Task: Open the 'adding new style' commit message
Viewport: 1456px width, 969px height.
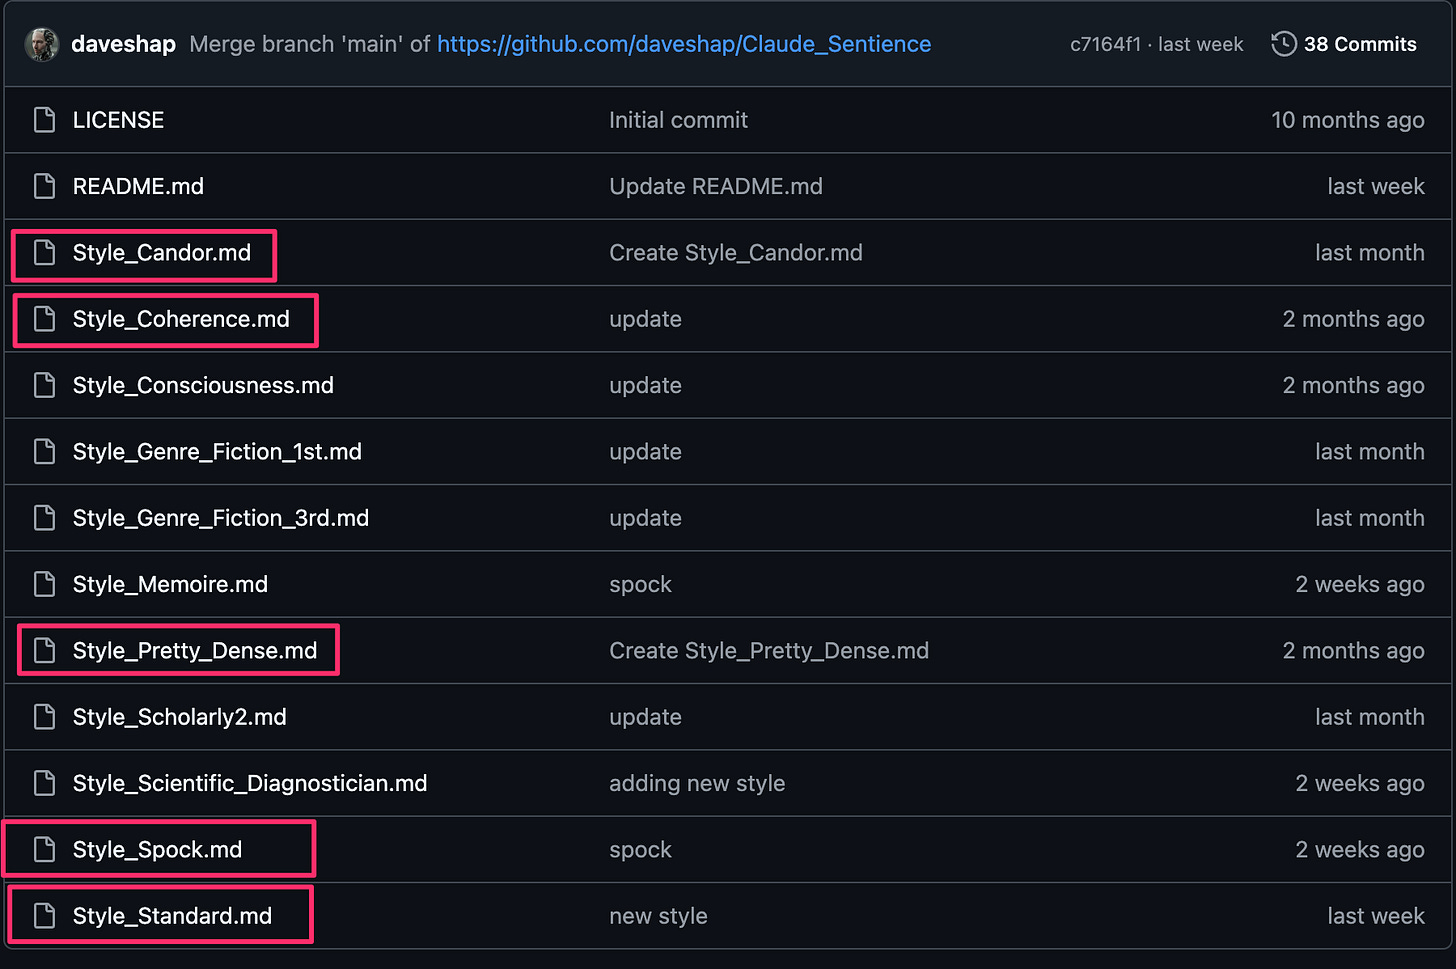Action: pyautogui.click(x=697, y=783)
